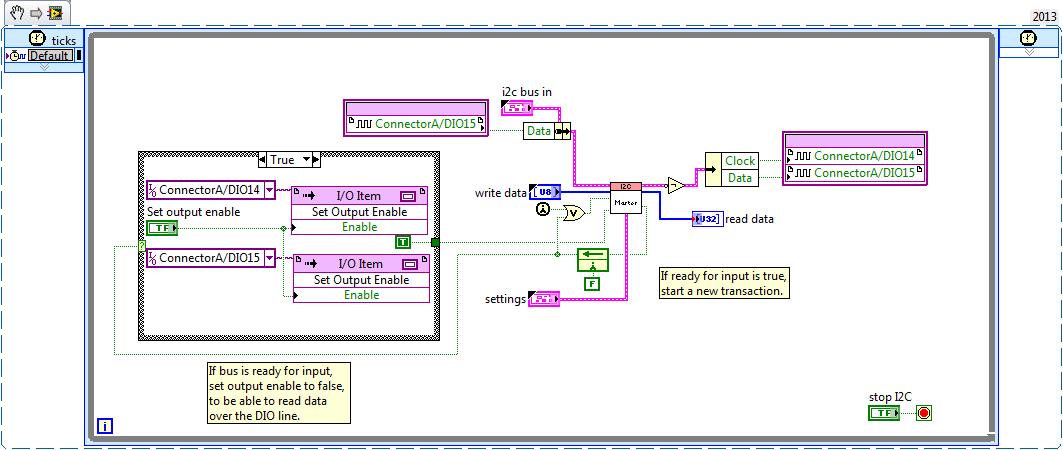Select the lower I/O Item node header
This screenshot has height=450, width=1063.
[x=361, y=264]
